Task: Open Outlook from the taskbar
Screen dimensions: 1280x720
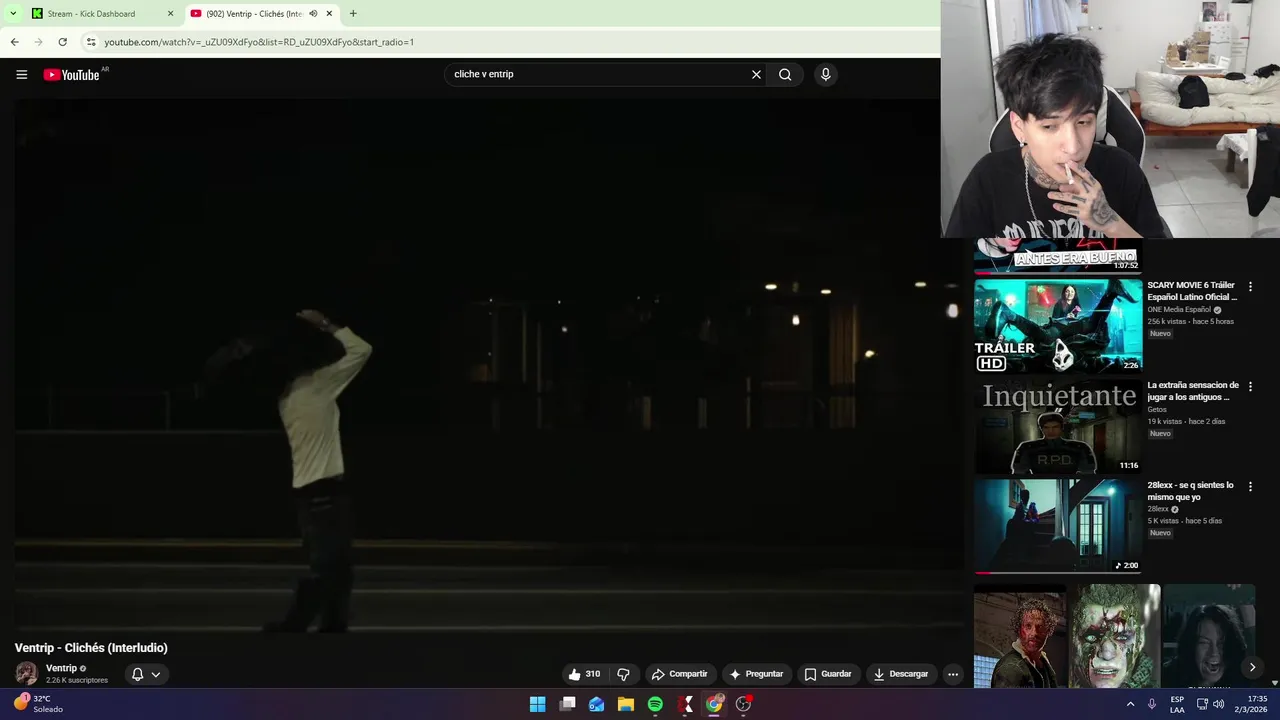Action: point(596,704)
